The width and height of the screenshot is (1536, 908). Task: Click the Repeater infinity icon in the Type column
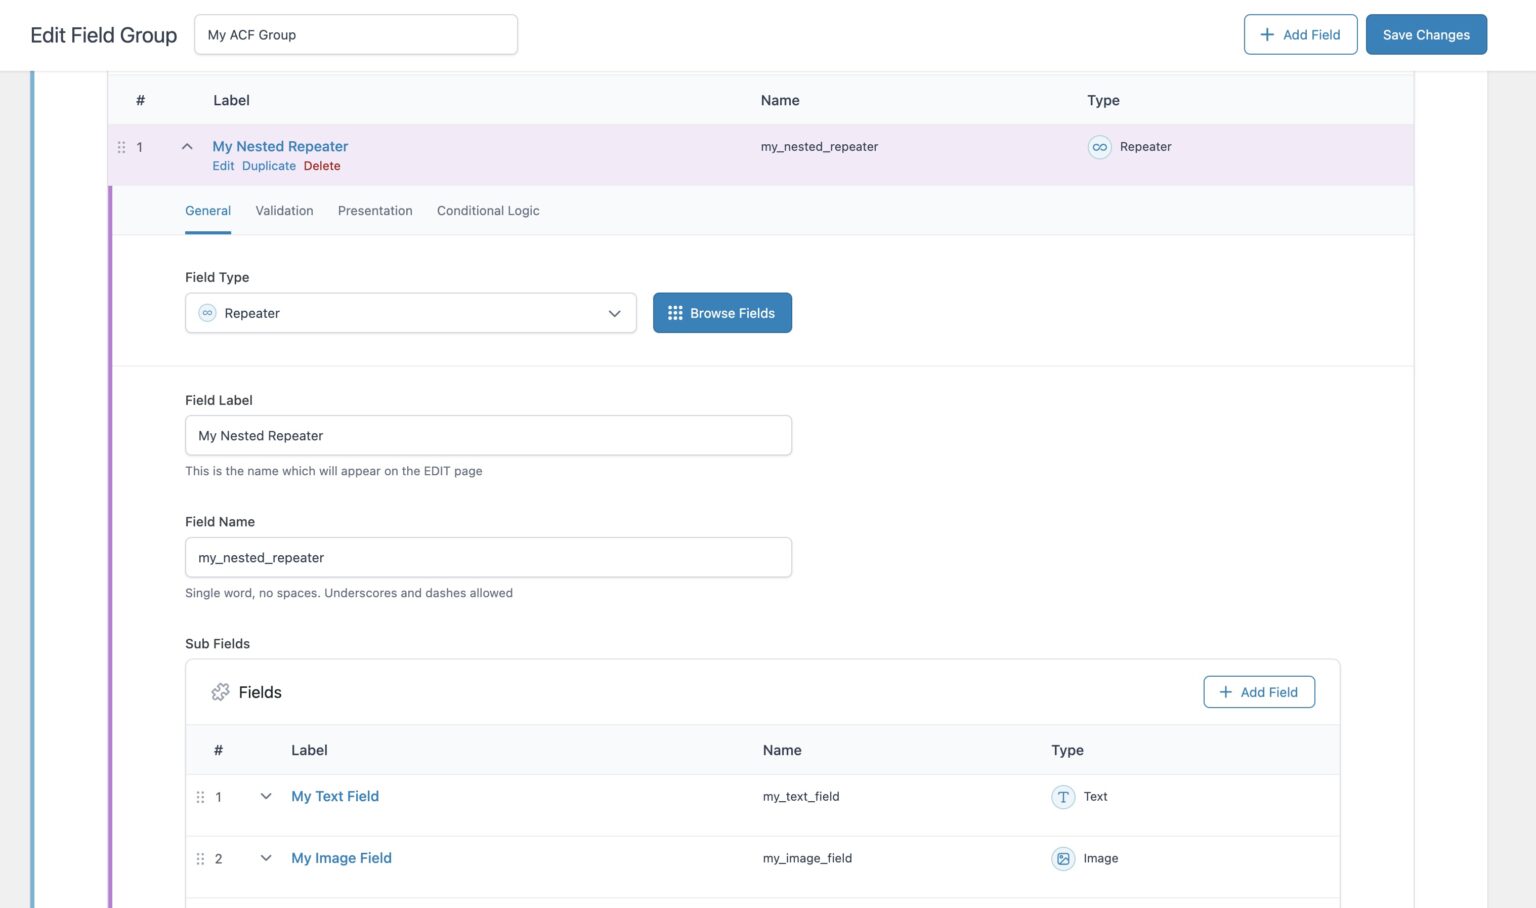[1099, 146]
